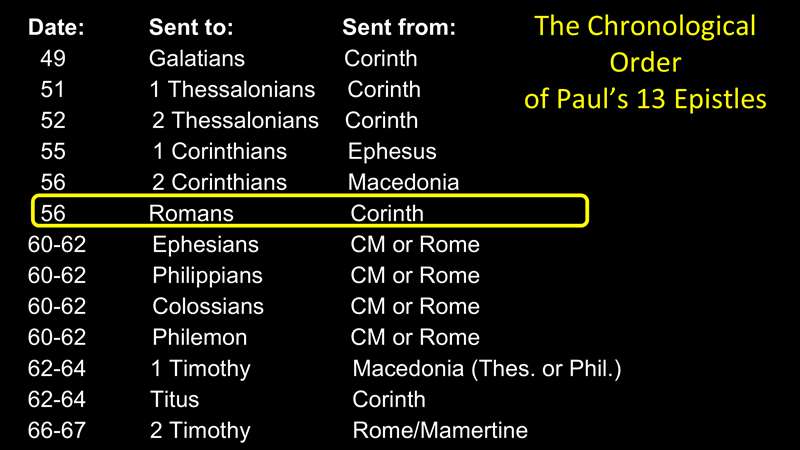Select the '2 Corinthians' entry
This screenshot has height=450, width=800.
(219, 183)
